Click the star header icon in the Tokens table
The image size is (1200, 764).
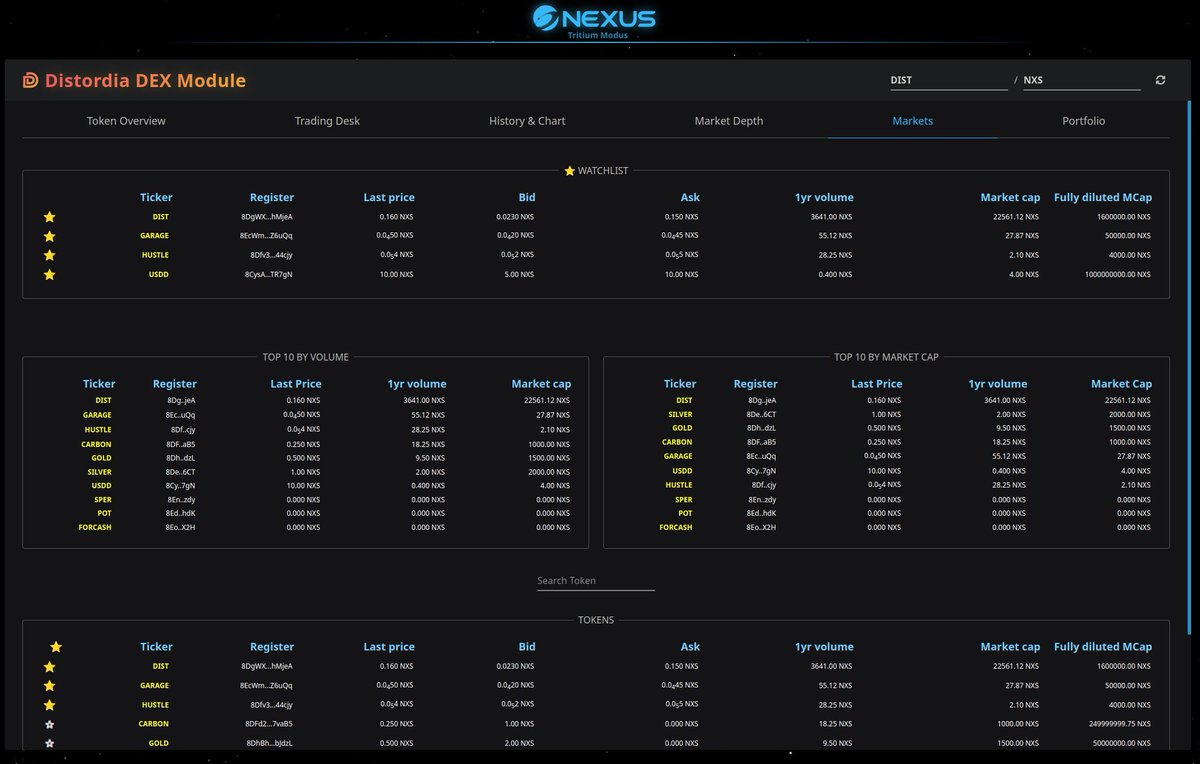coord(56,647)
